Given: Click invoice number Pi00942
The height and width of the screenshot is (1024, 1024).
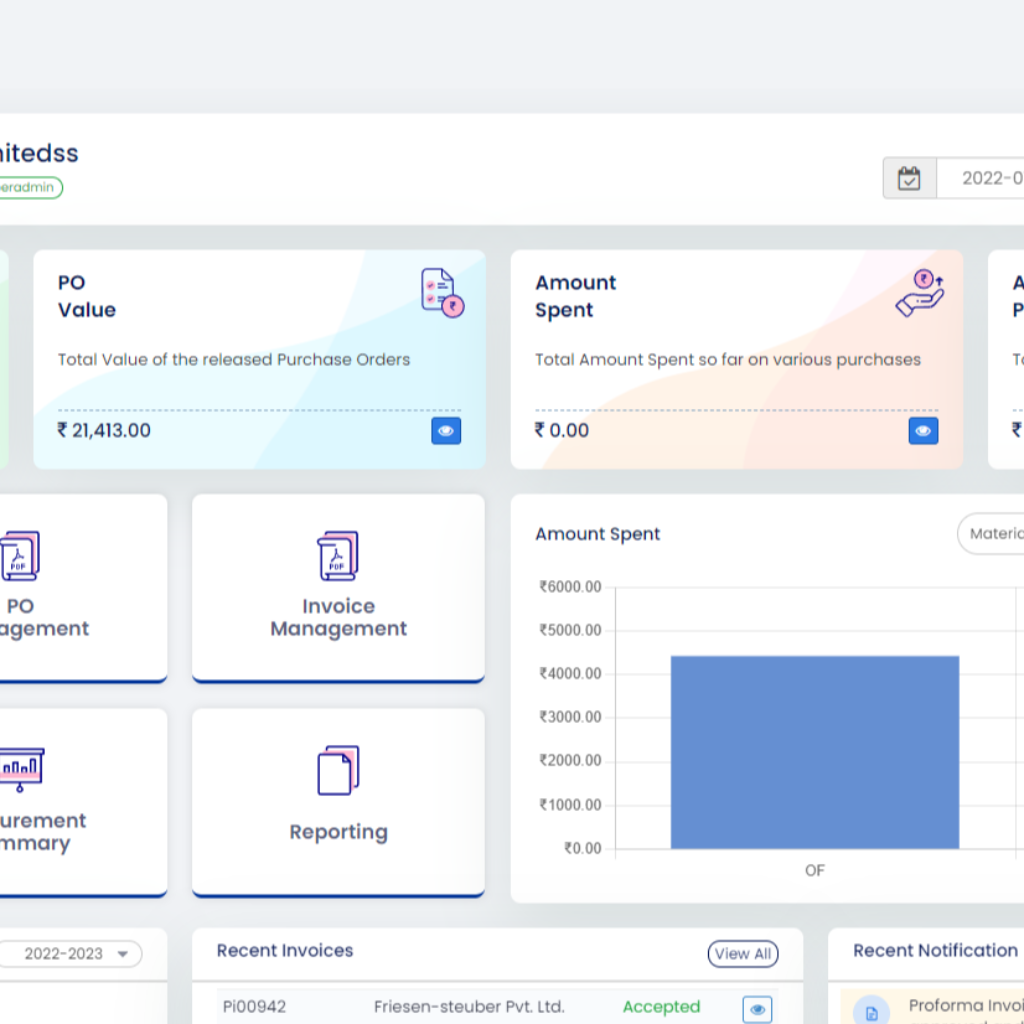Looking at the screenshot, I should pos(255,1006).
